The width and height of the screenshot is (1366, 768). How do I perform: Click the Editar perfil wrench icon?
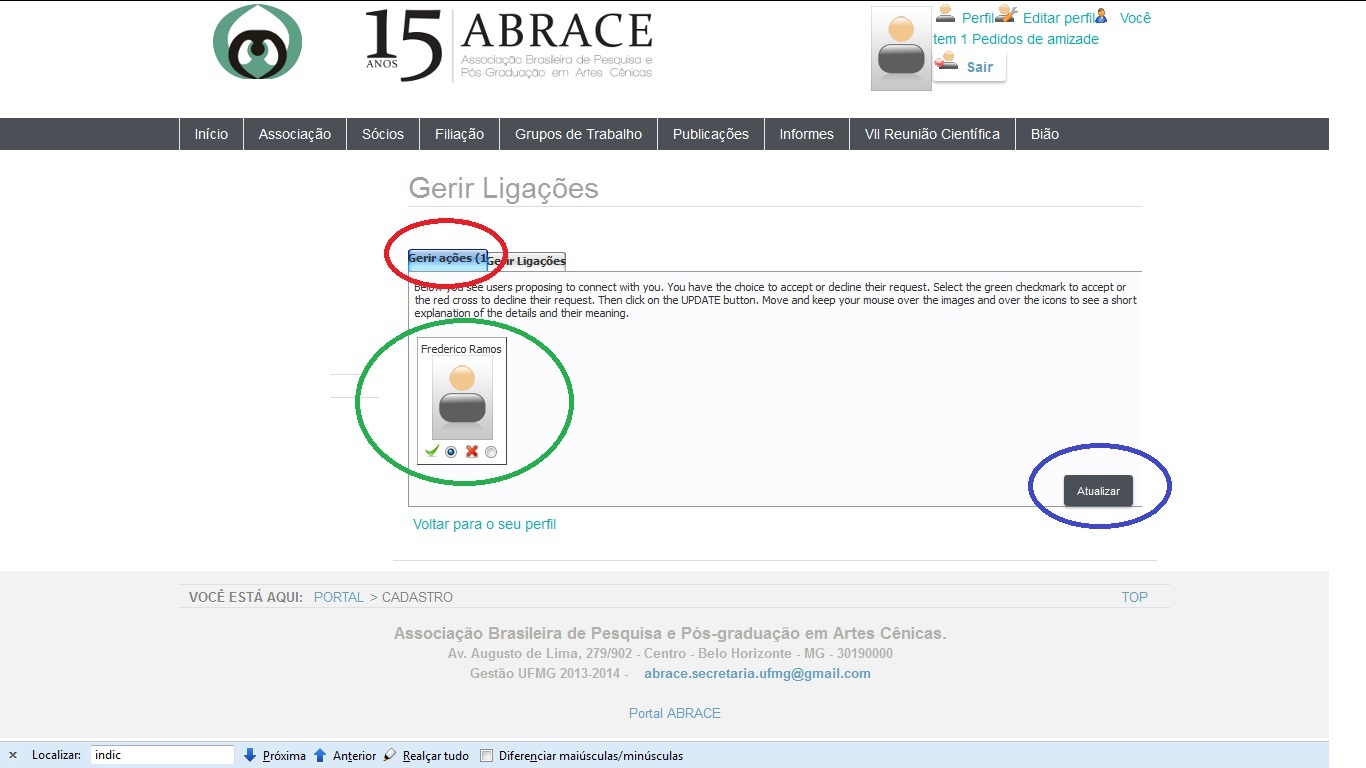[1006, 15]
